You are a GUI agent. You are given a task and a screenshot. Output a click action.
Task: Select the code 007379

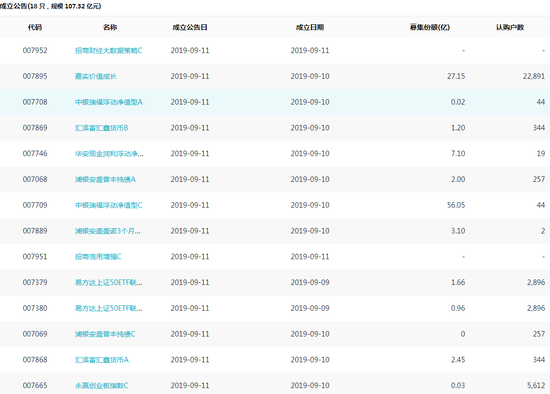(x=35, y=282)
